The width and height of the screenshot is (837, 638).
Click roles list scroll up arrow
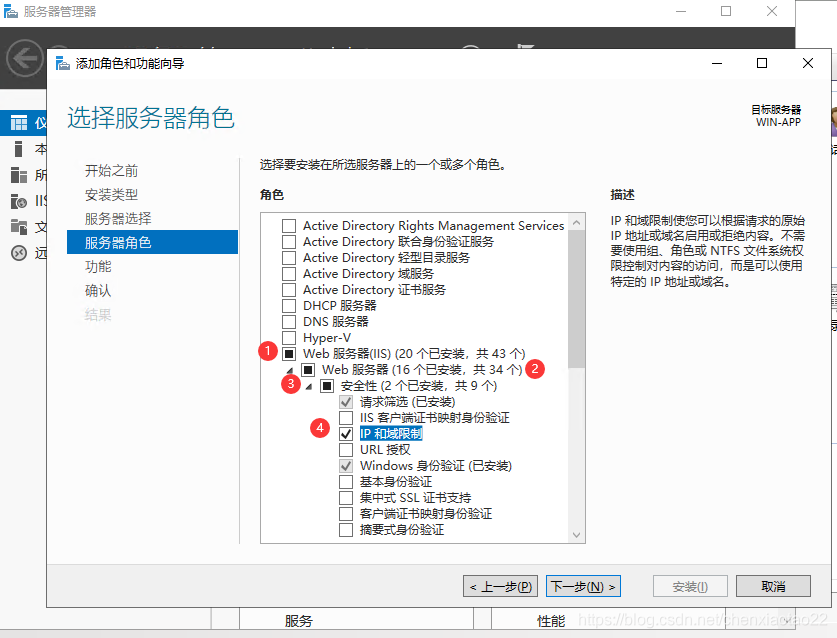click(x=577, y=222)
